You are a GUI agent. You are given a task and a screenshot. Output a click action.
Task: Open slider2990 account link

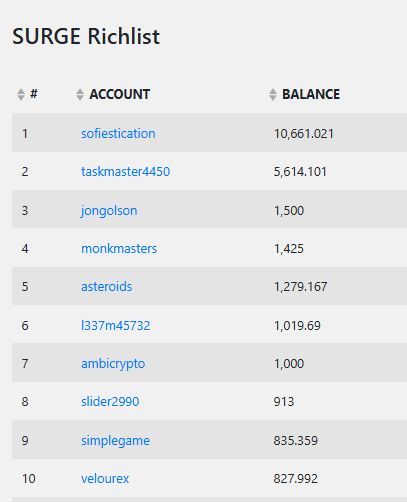coord(110,402)
